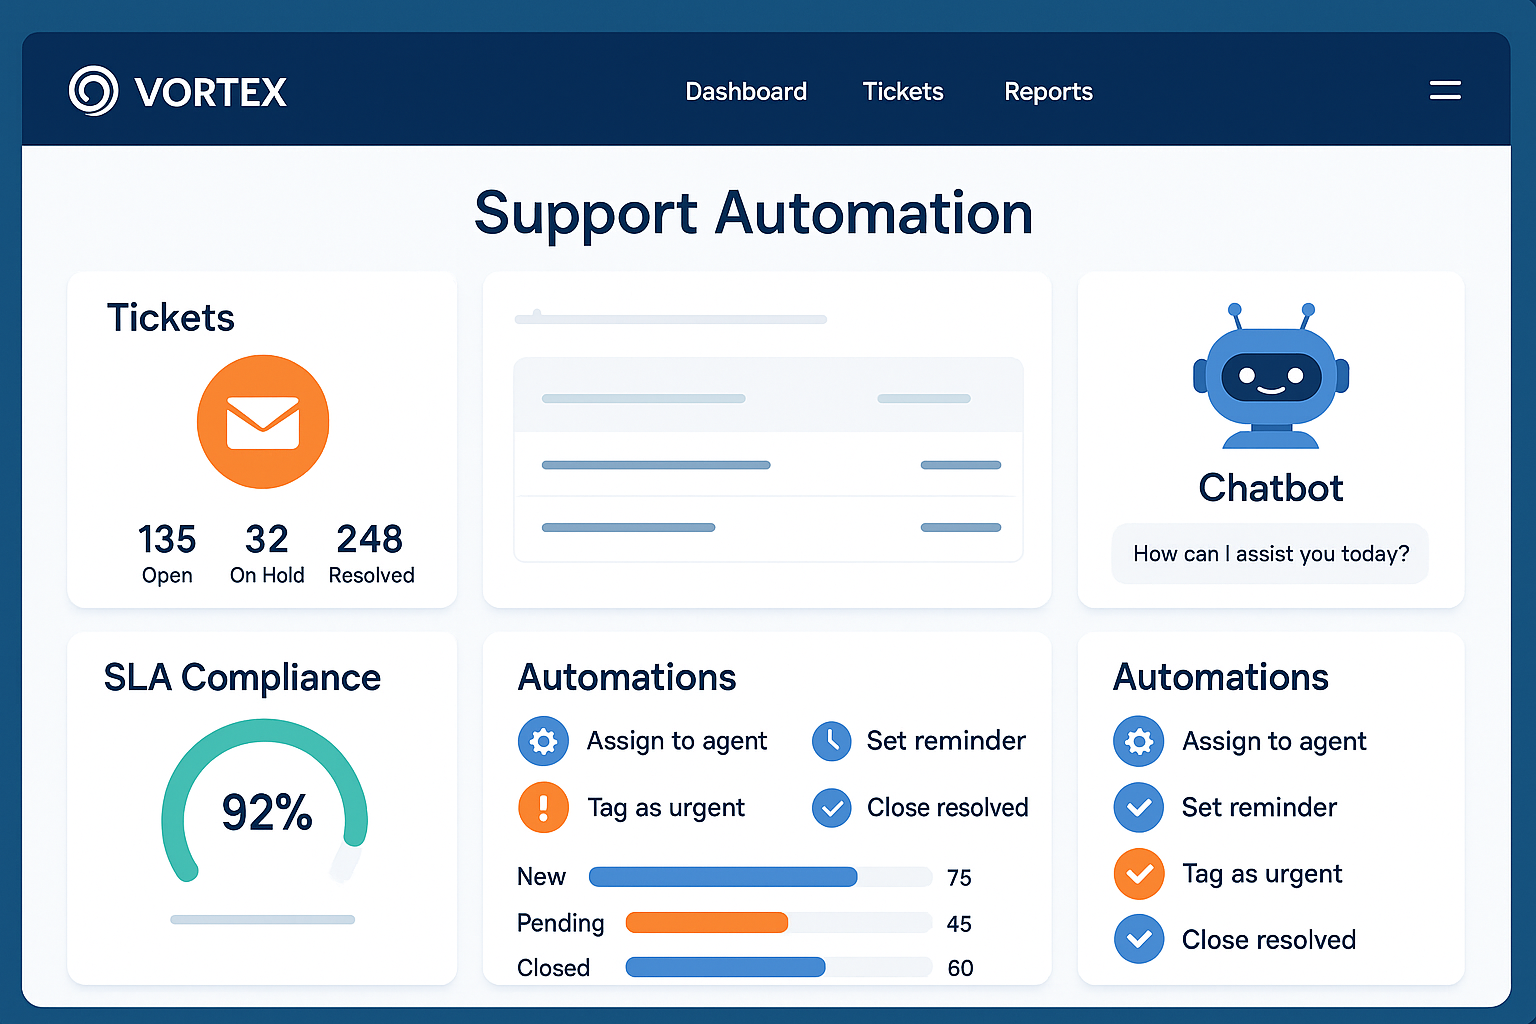1536x1024 pixels.
Task: Expand the Automations panel
Action: [627, 677]
